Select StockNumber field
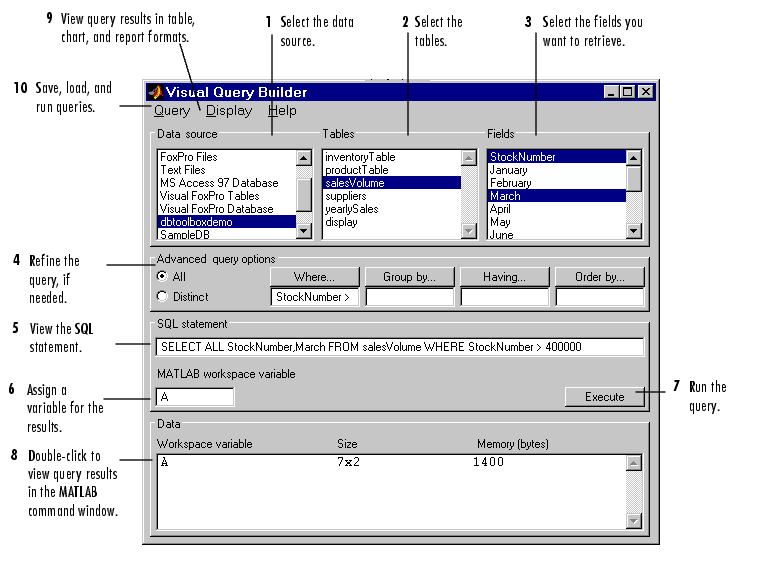 557,157
